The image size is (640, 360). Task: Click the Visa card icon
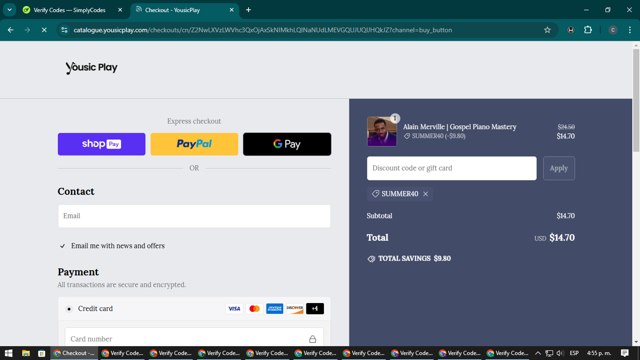tap(234, 309)
